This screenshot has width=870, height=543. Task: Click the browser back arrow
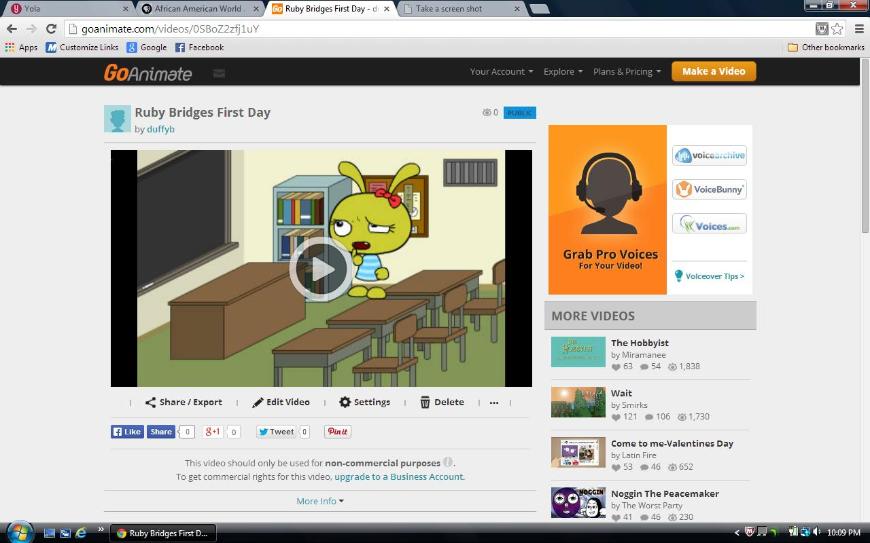coord(12,29)
